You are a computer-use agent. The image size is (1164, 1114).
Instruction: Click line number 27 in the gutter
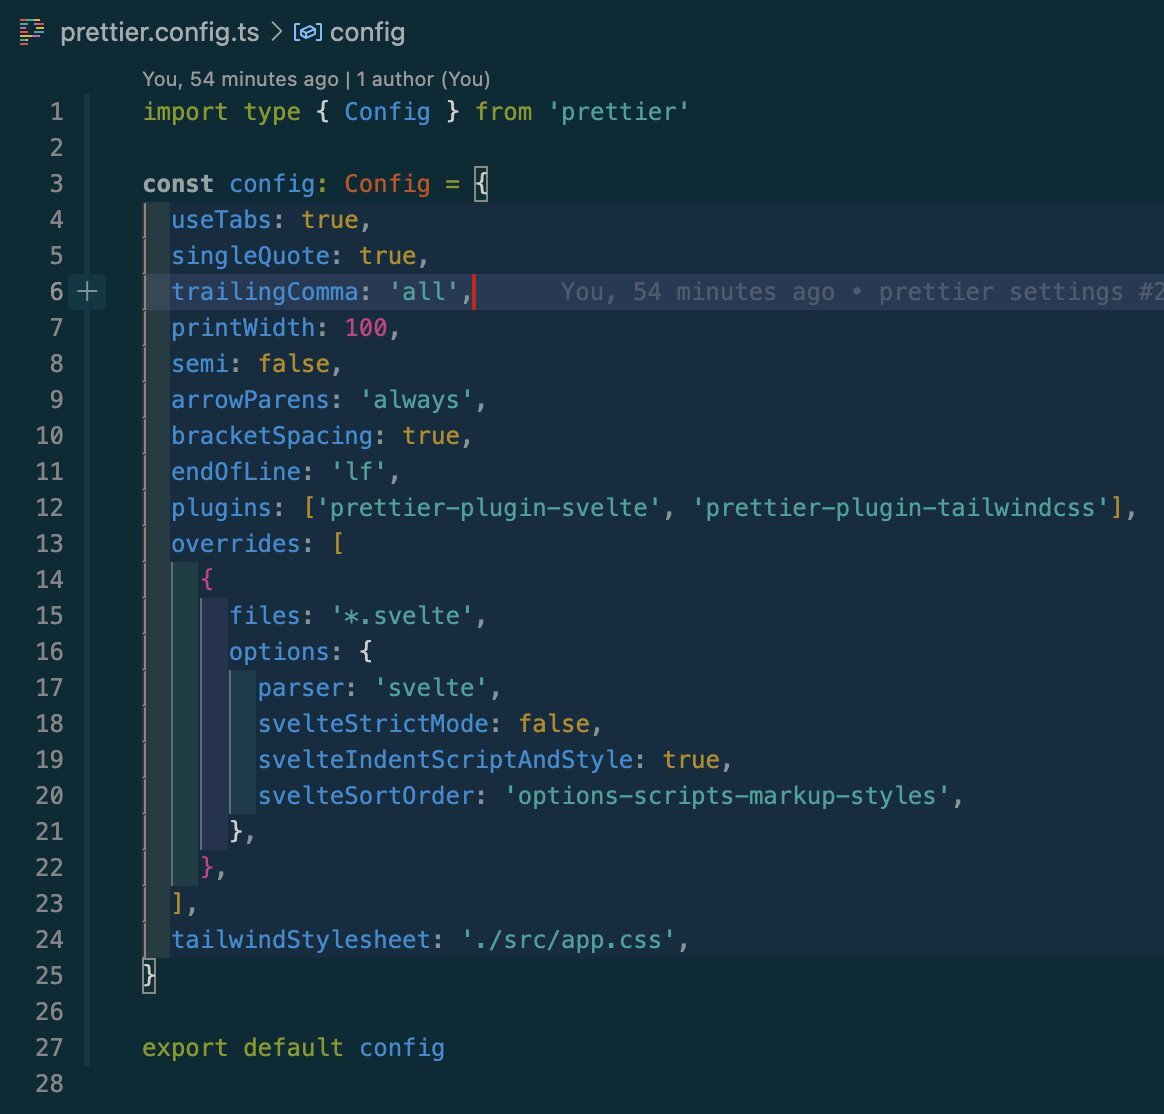point(50,1048)
